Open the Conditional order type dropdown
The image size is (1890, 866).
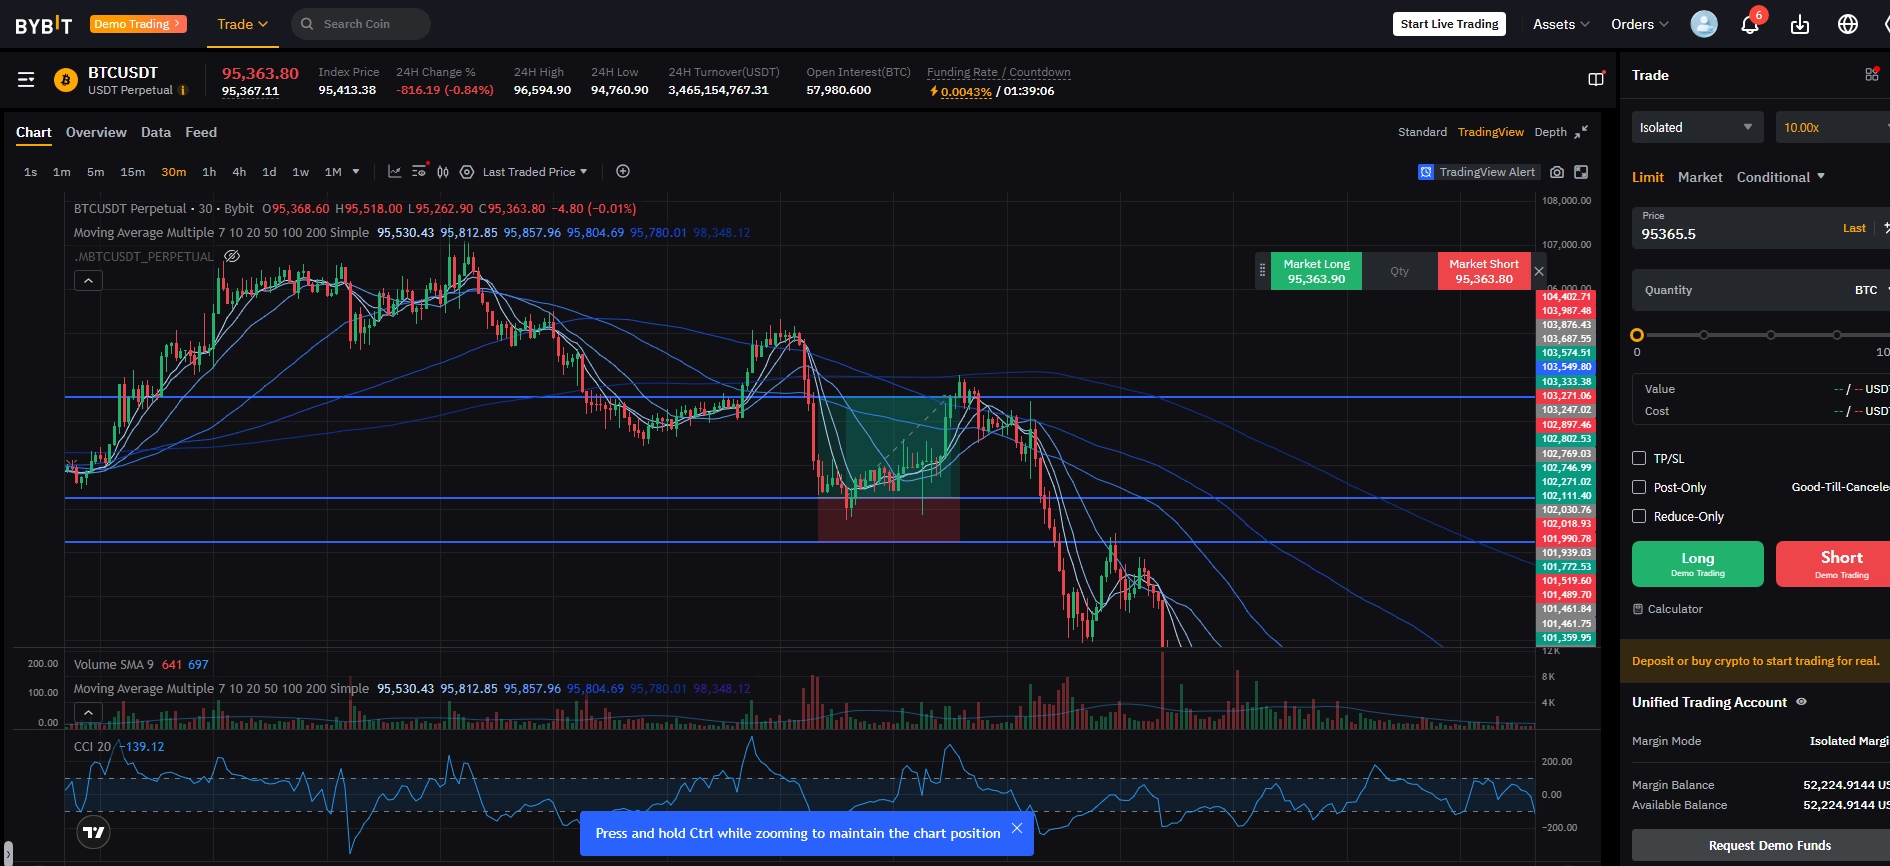click(x=1781, y=177)
